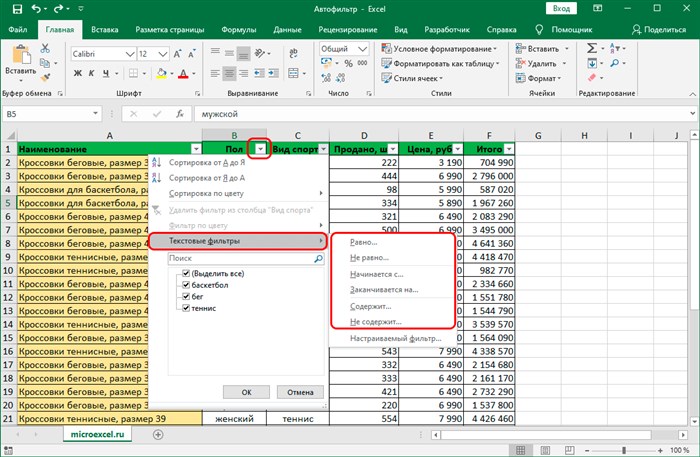Uncheck the теннис checkbox
Viewport: 700px width, 457px height.
coord(186,308)
